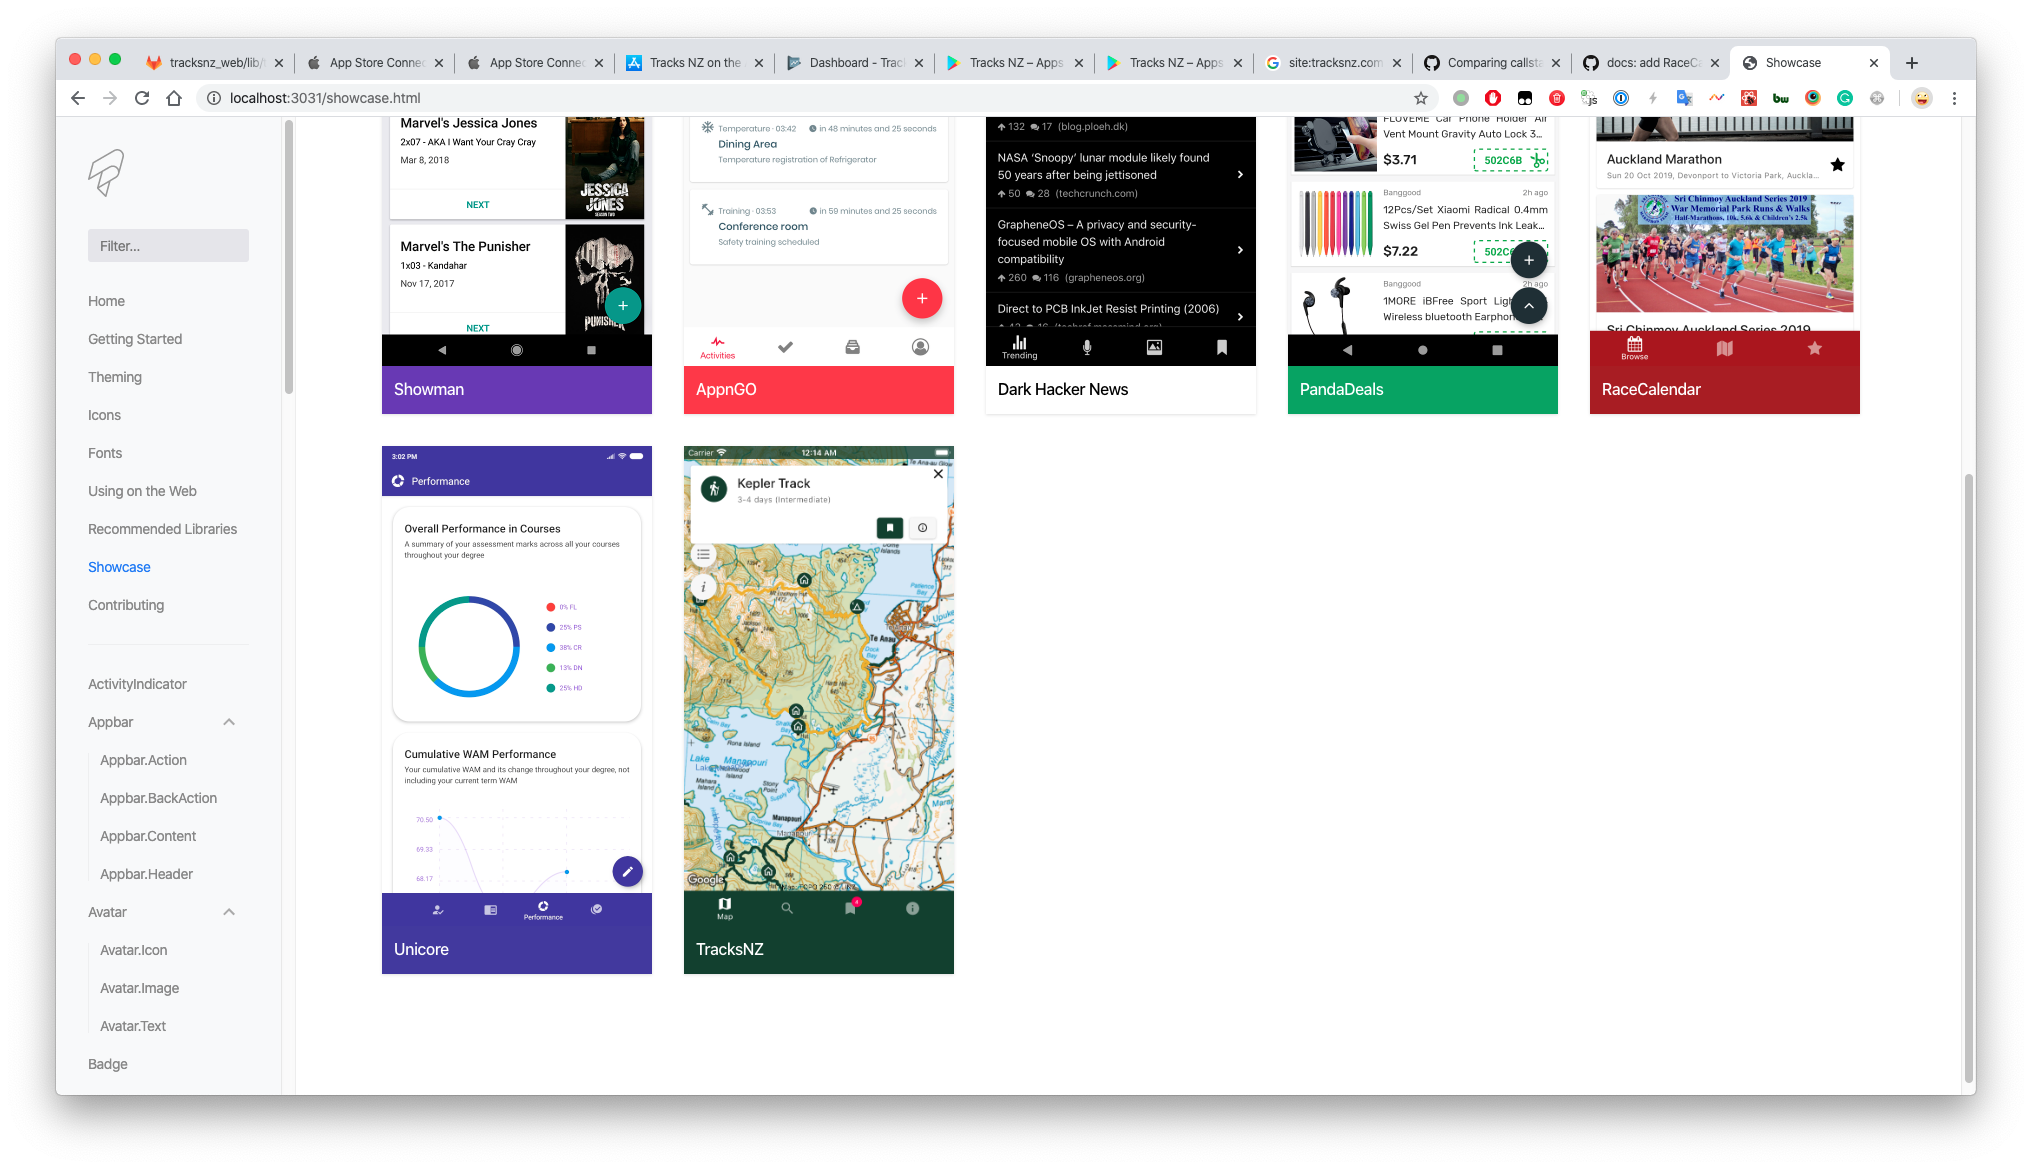Image resolution: width=2032 pixels, height=1169 pixels.
Task: Click the star icon in the RaceCalendar bottom bar
Action: coord(1814,348)
